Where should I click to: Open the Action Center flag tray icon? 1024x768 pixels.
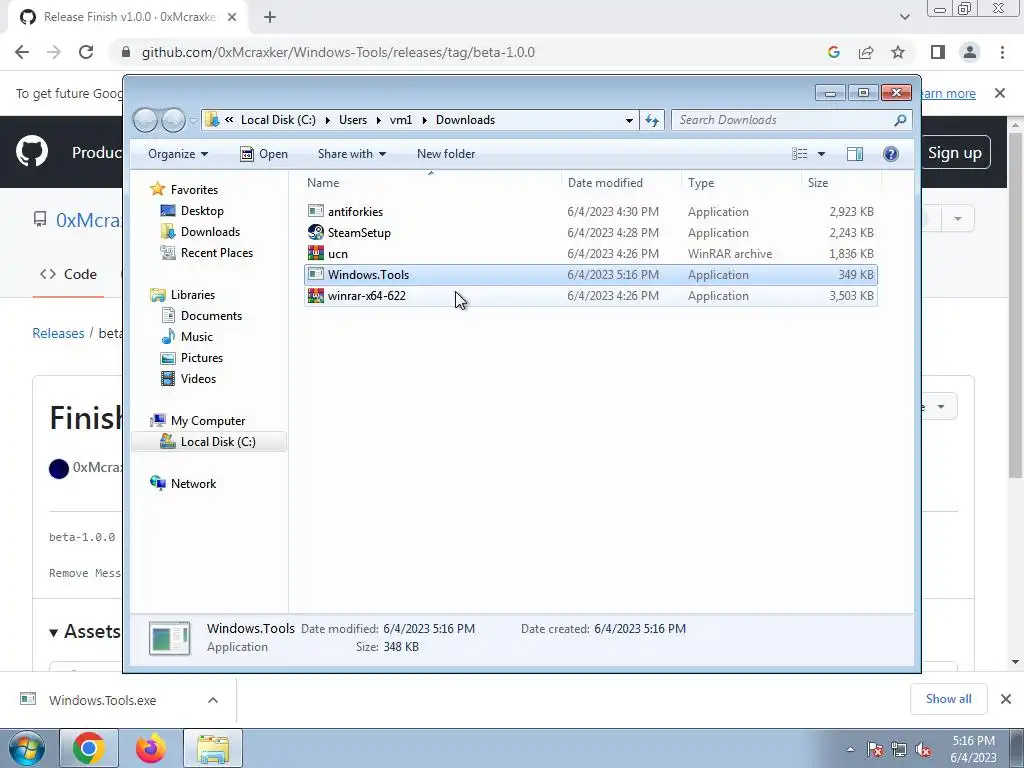coord(874,749)
